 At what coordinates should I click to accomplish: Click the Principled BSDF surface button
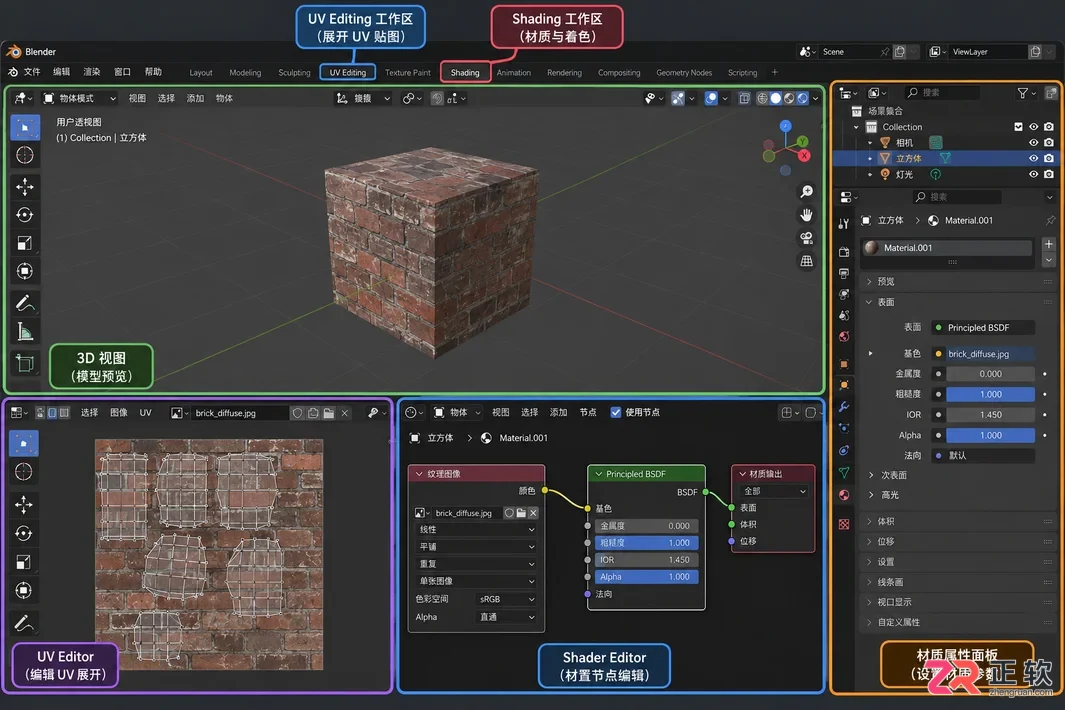point(983,327)
